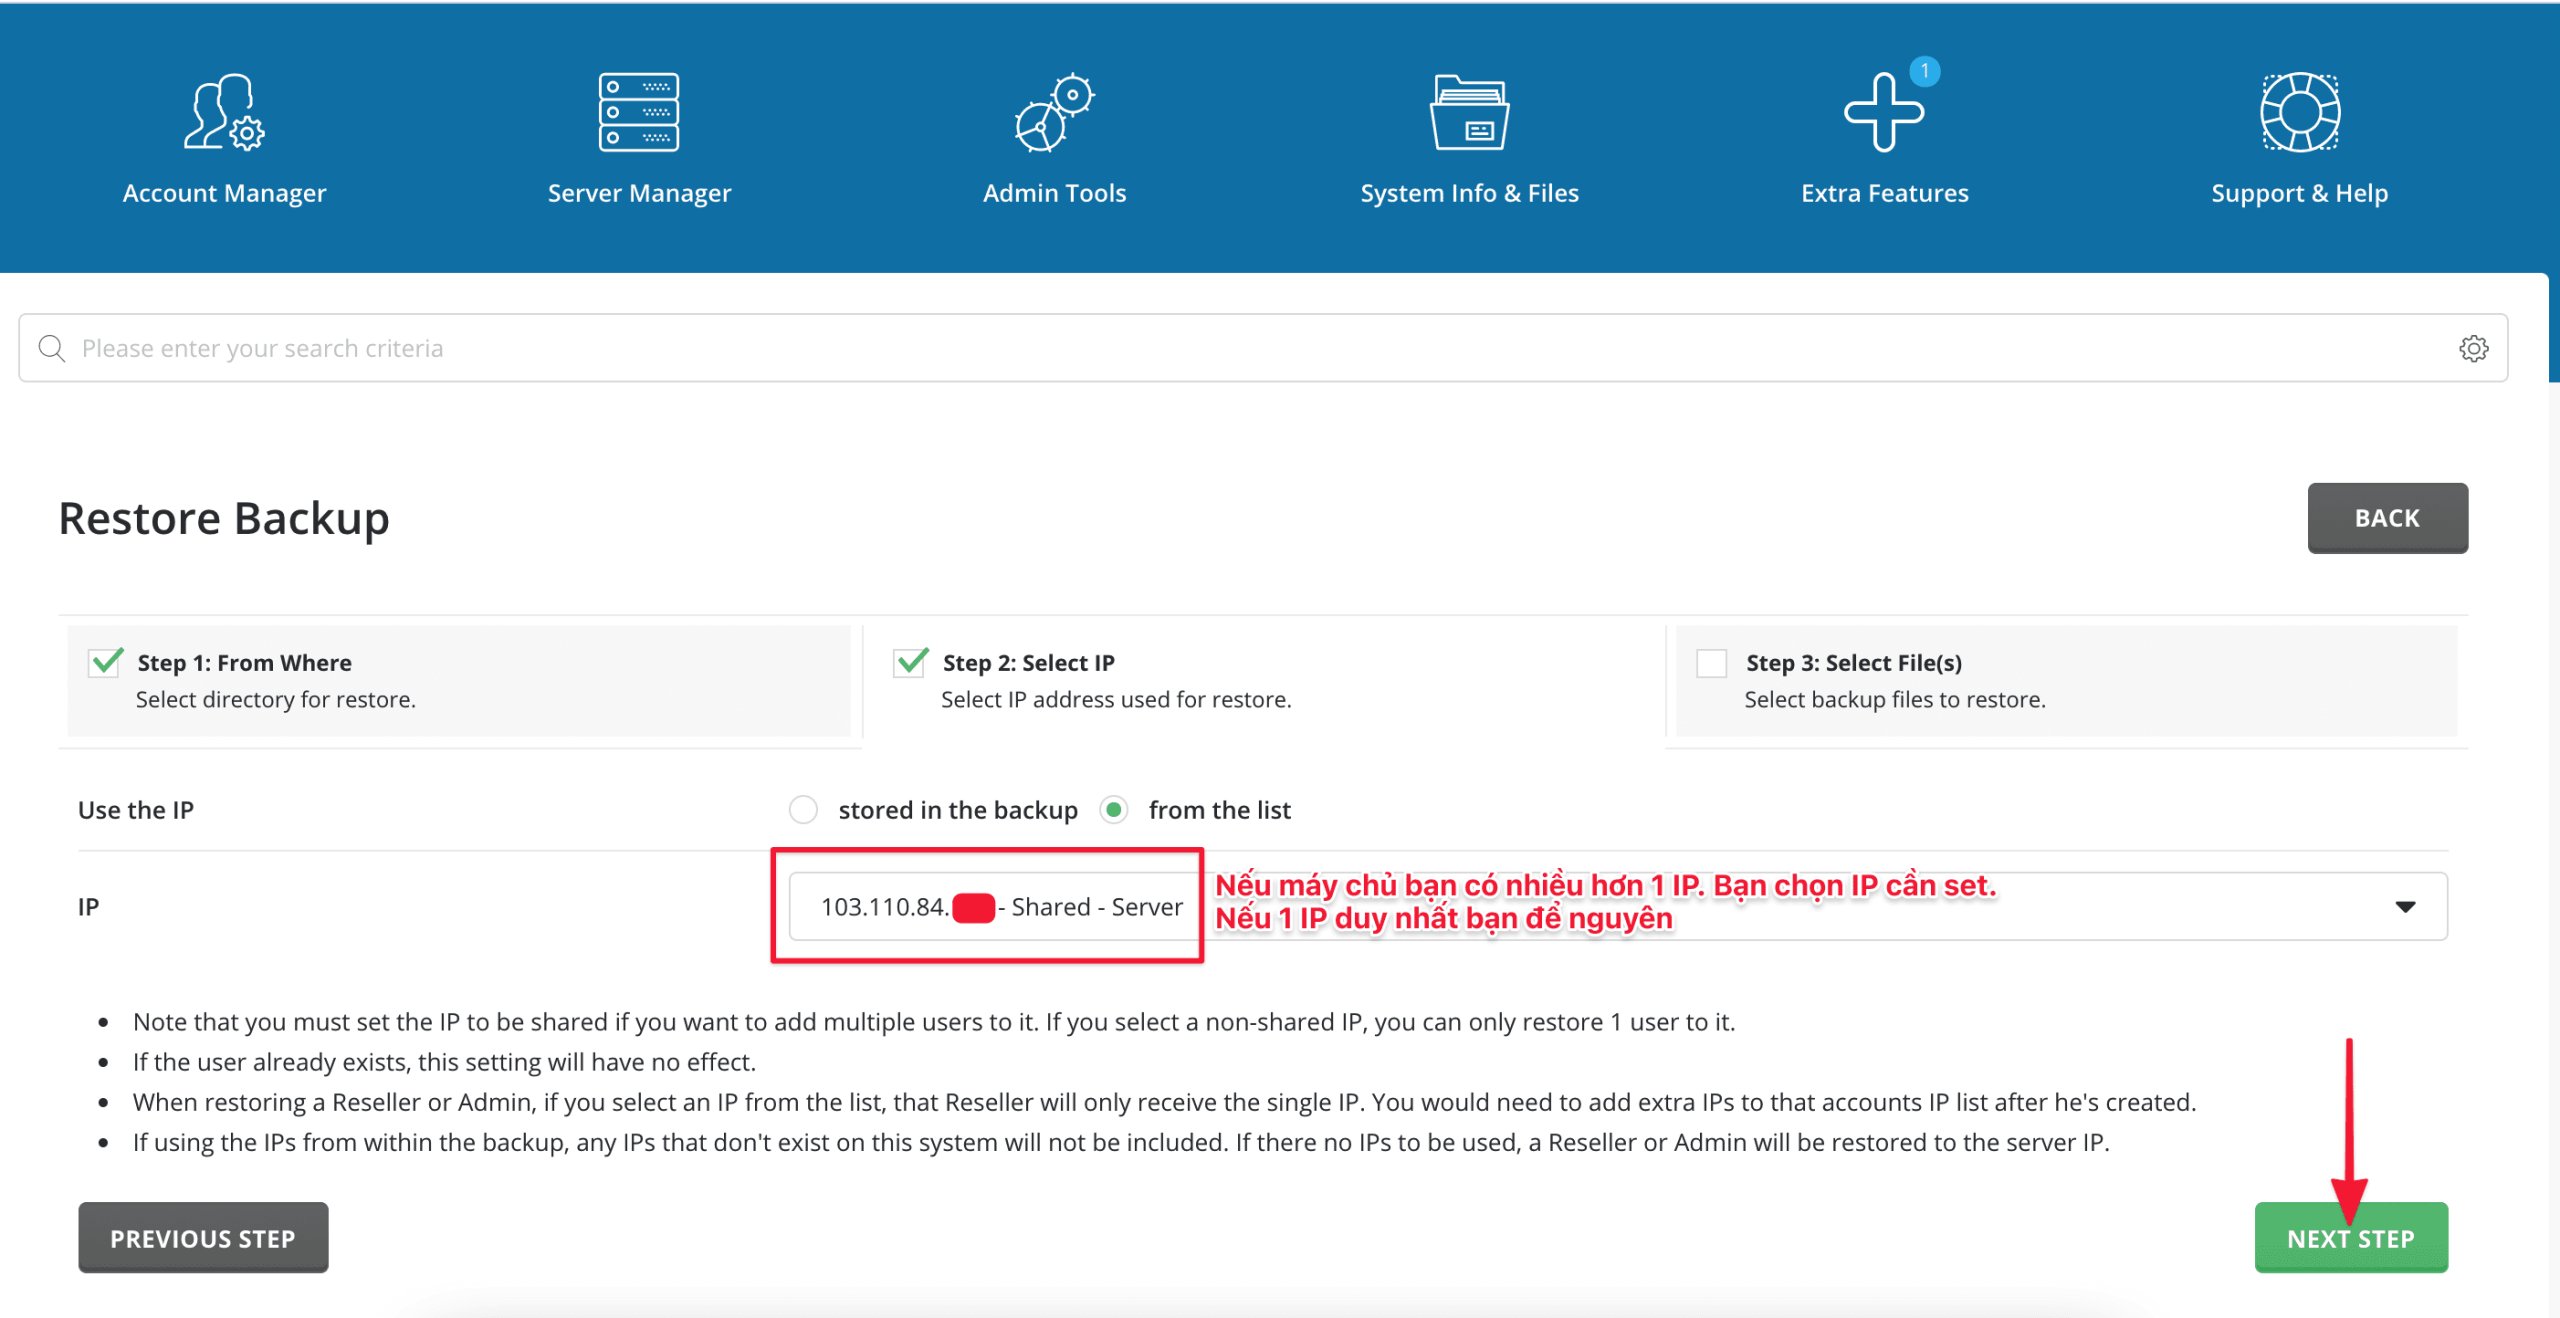Click the System Info & Files folder icon
Screen dimensions: 2560x1318
tap(1469, 112)
